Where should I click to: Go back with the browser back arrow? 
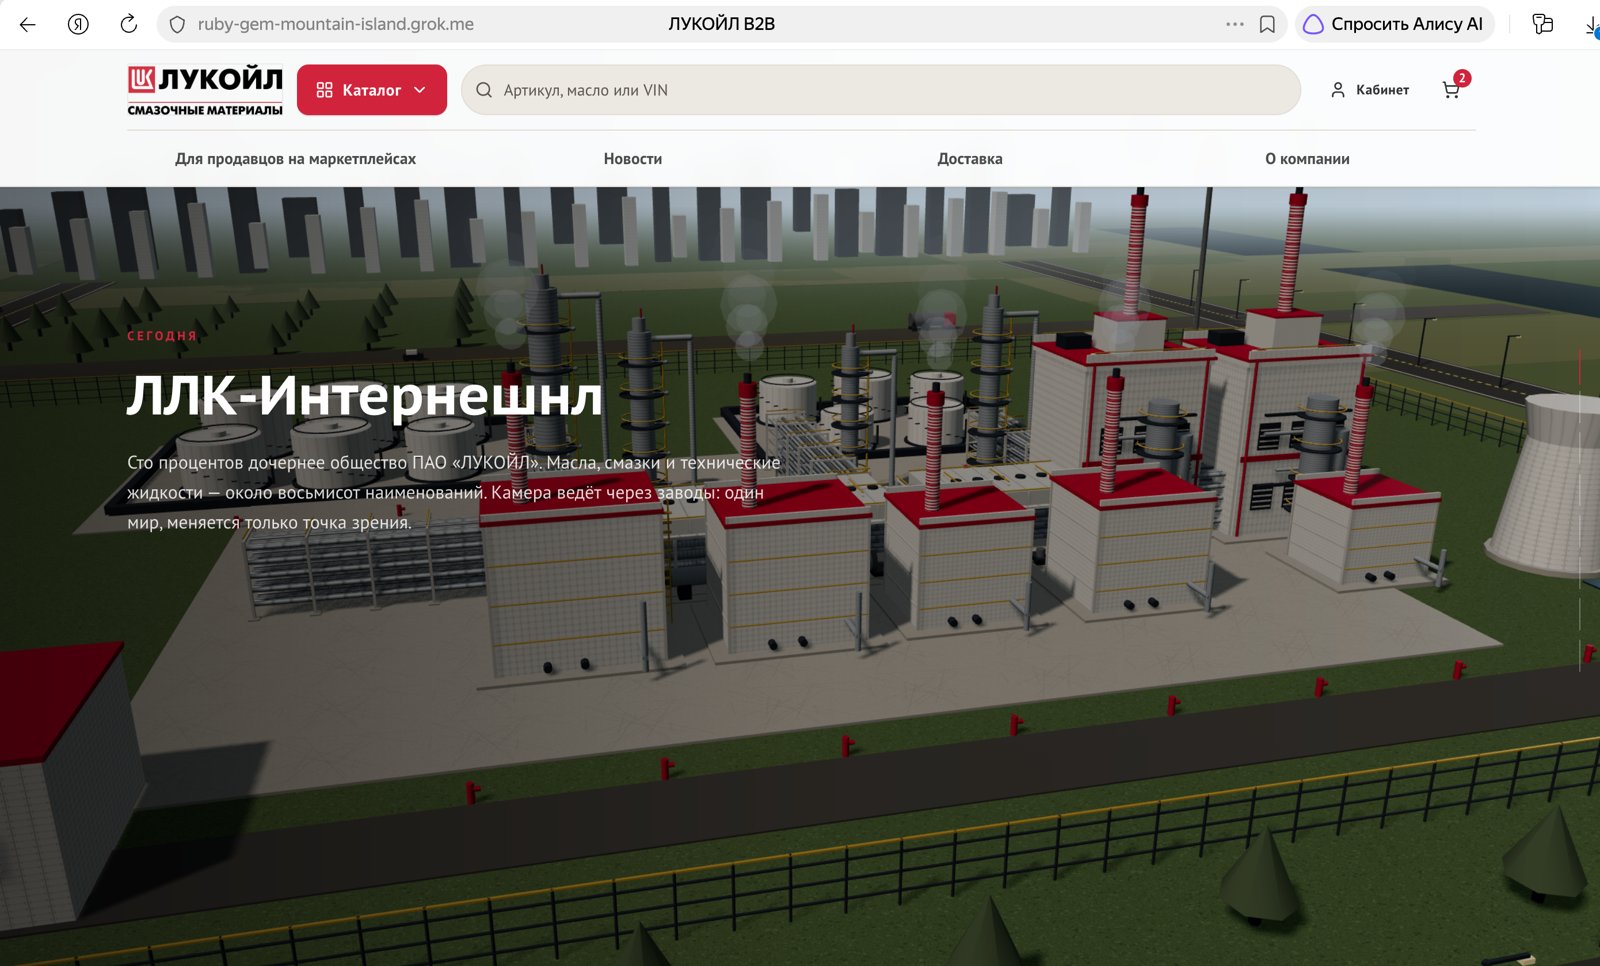point(28,24)
